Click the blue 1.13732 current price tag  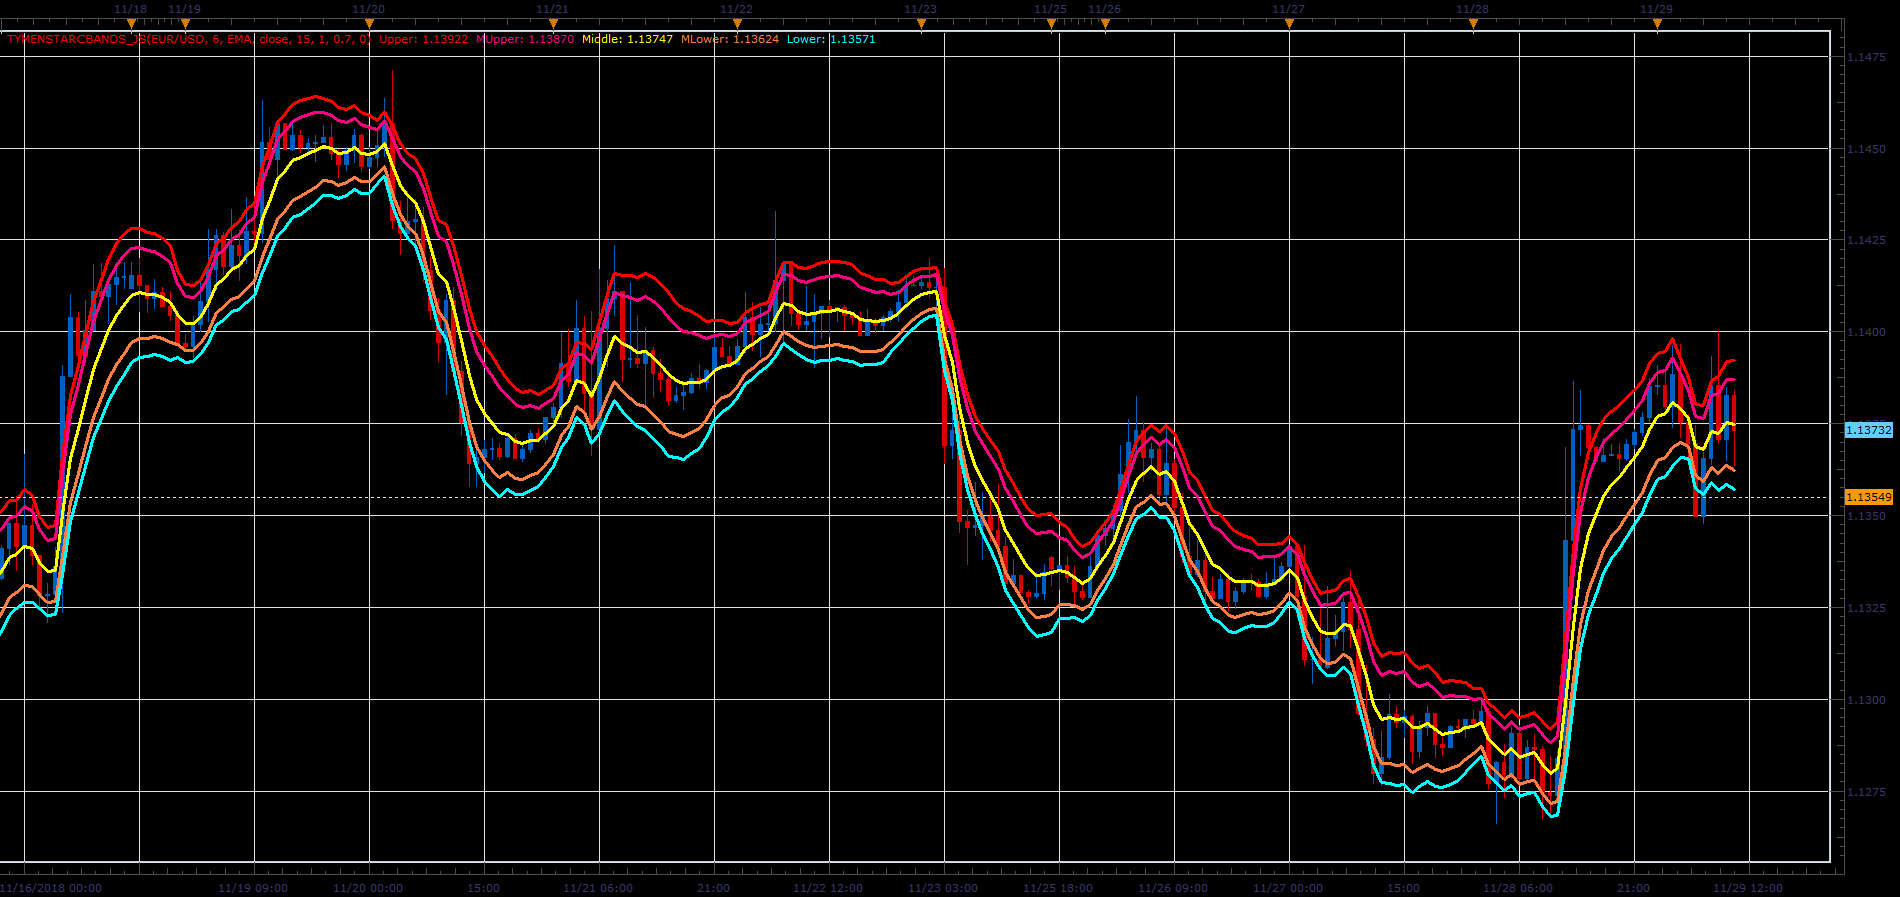(x=1868, y=430)
